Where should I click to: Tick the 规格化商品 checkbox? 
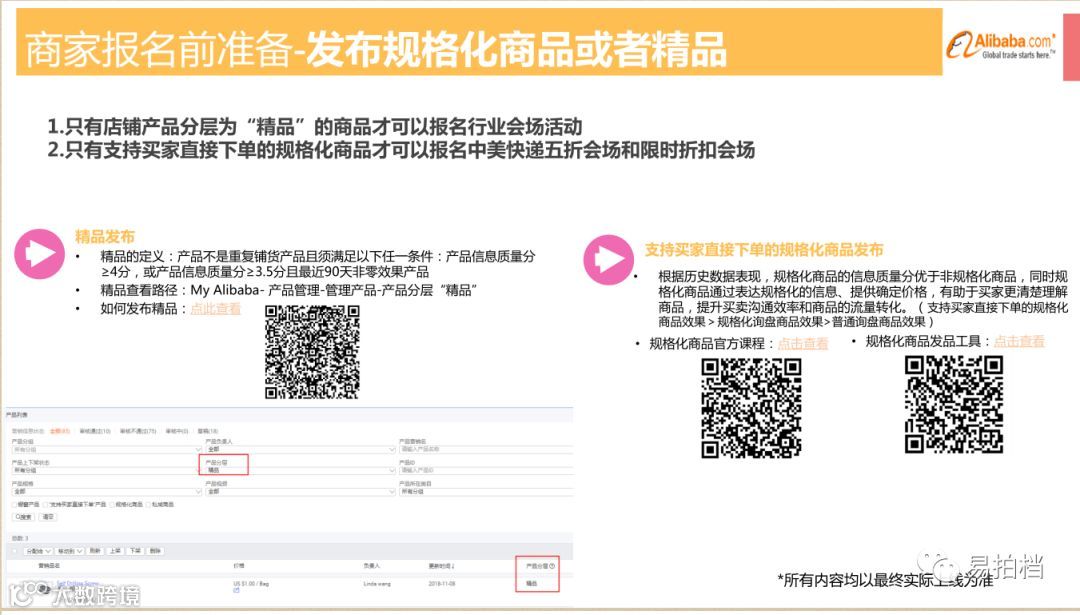[112, 505]
